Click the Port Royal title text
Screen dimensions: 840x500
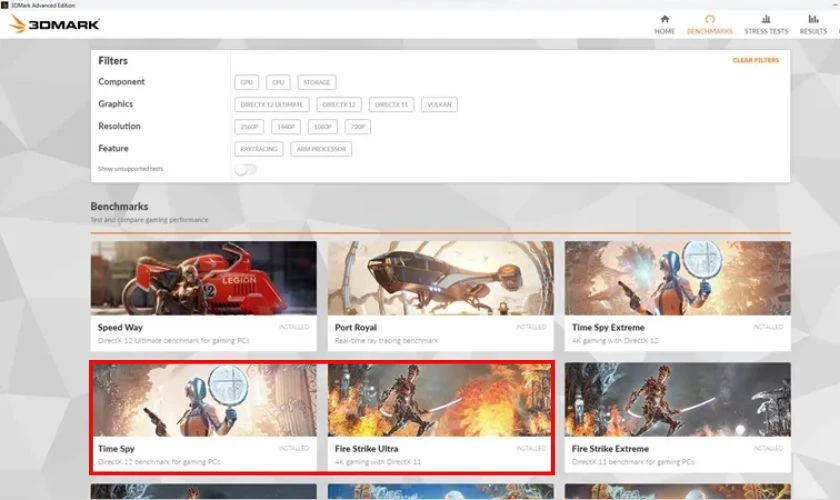[x=356, y=327]
